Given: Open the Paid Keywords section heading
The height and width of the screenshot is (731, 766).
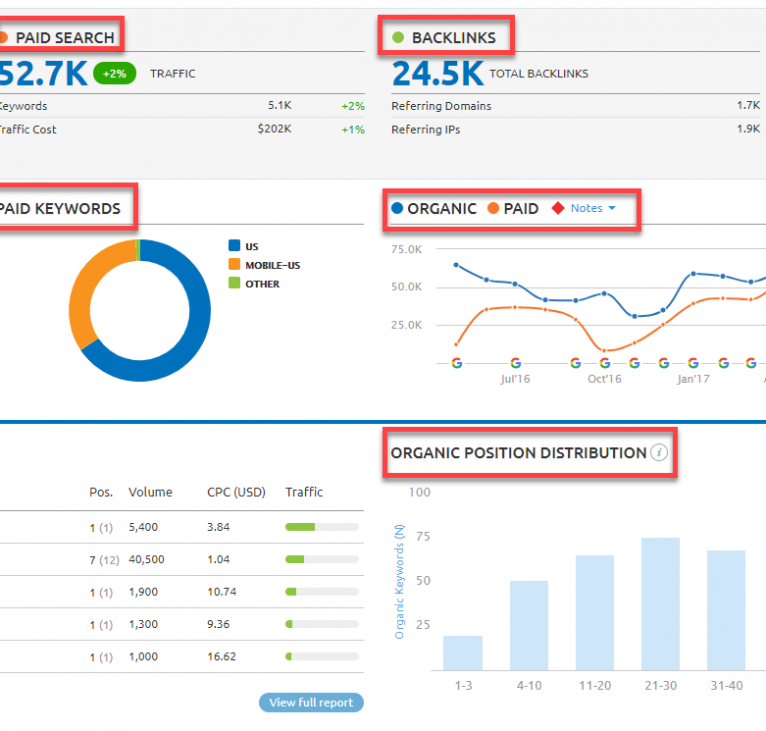Looking at the screenshot, I should pos(60,209).
